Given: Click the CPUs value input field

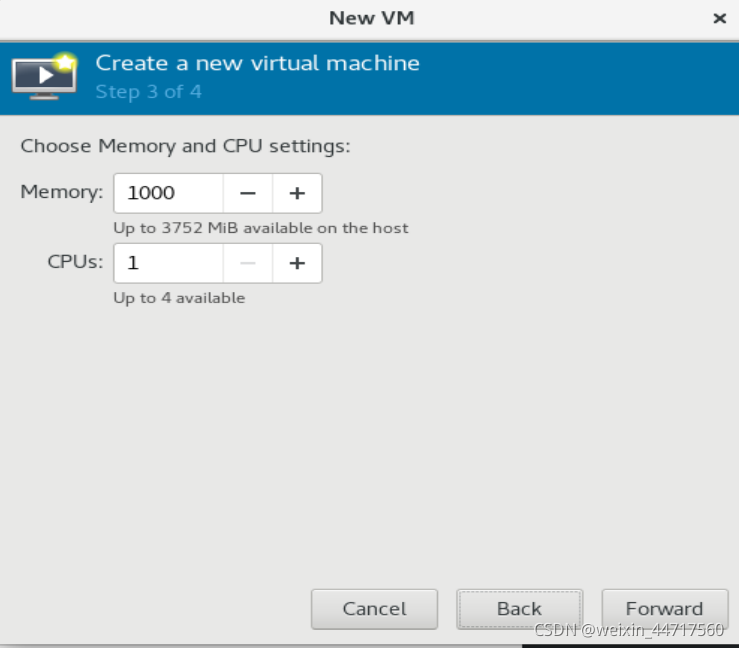Looking at the screenshot, I should coord(169,263).
